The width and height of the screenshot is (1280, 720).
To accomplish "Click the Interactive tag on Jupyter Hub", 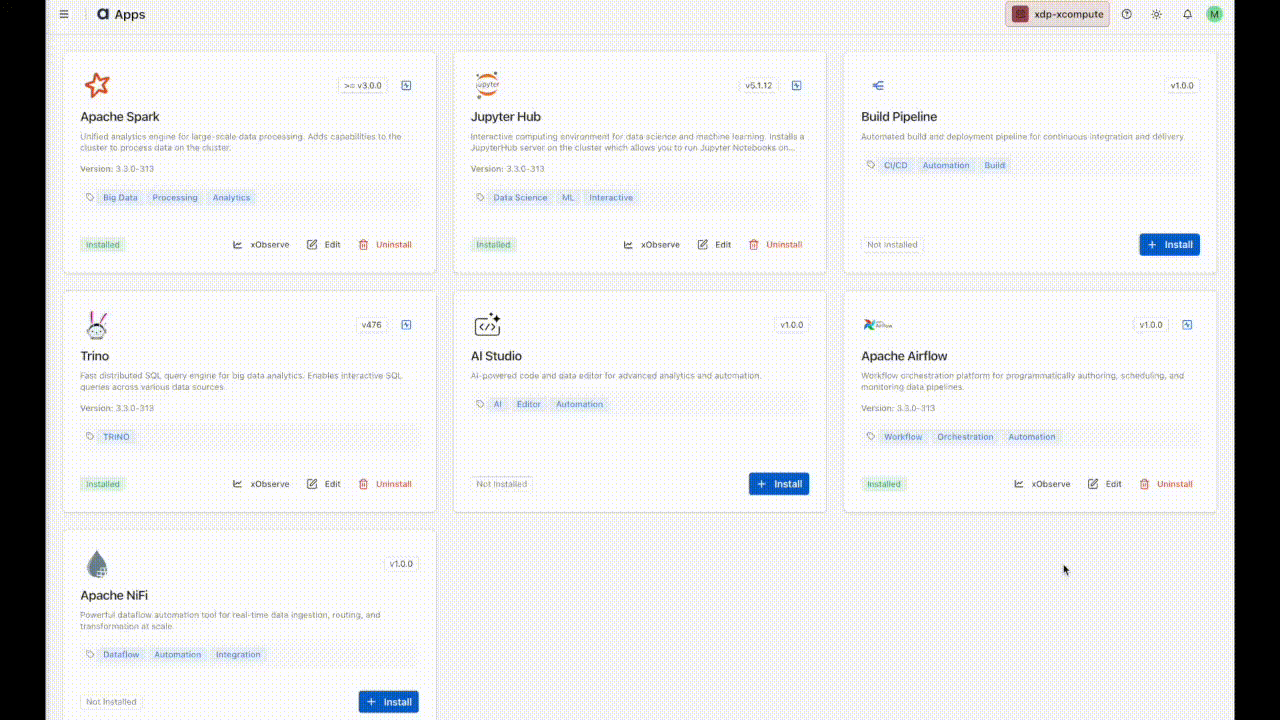I will coord(611,198).
